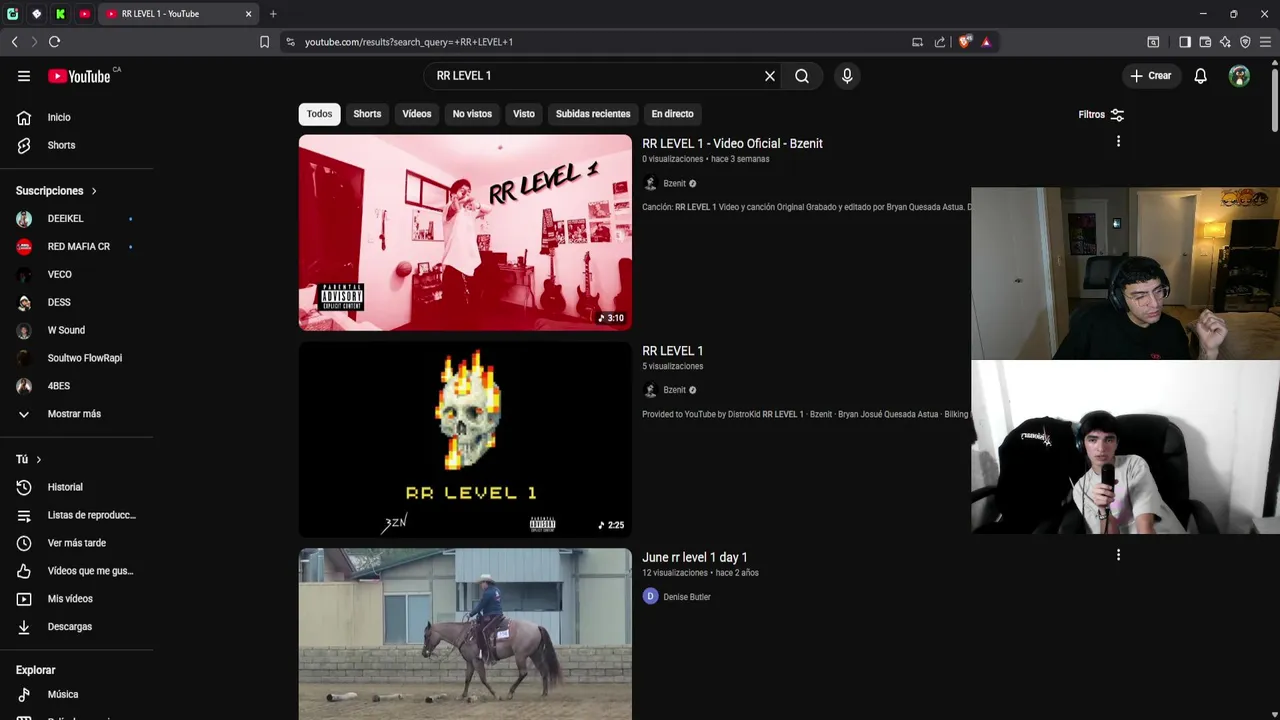
Task: Click the YouTube logo
Action: pos(79,76)
